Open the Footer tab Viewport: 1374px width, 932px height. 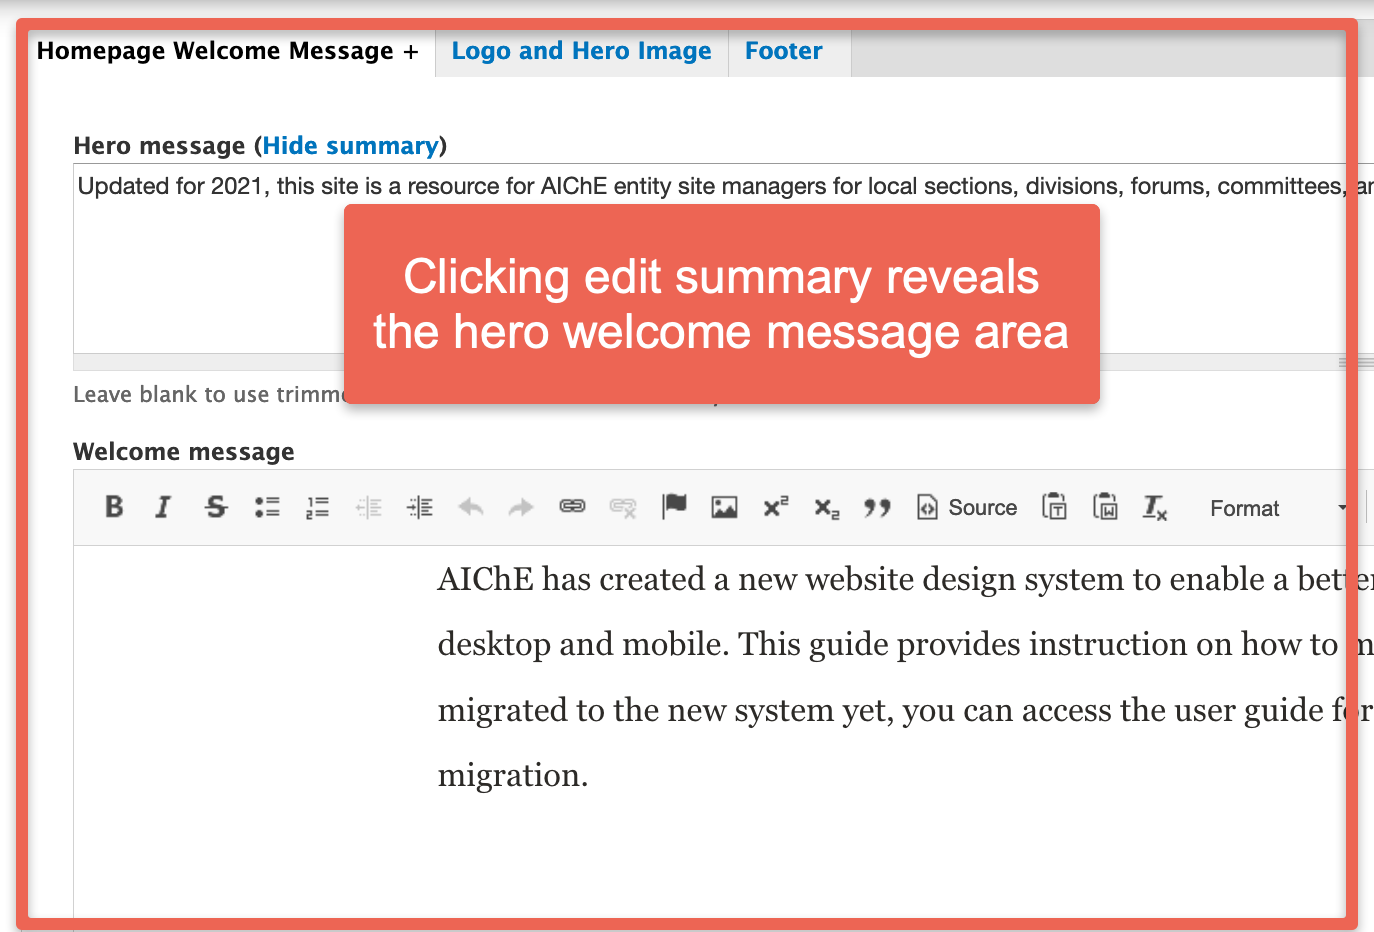tap(783, 51)
